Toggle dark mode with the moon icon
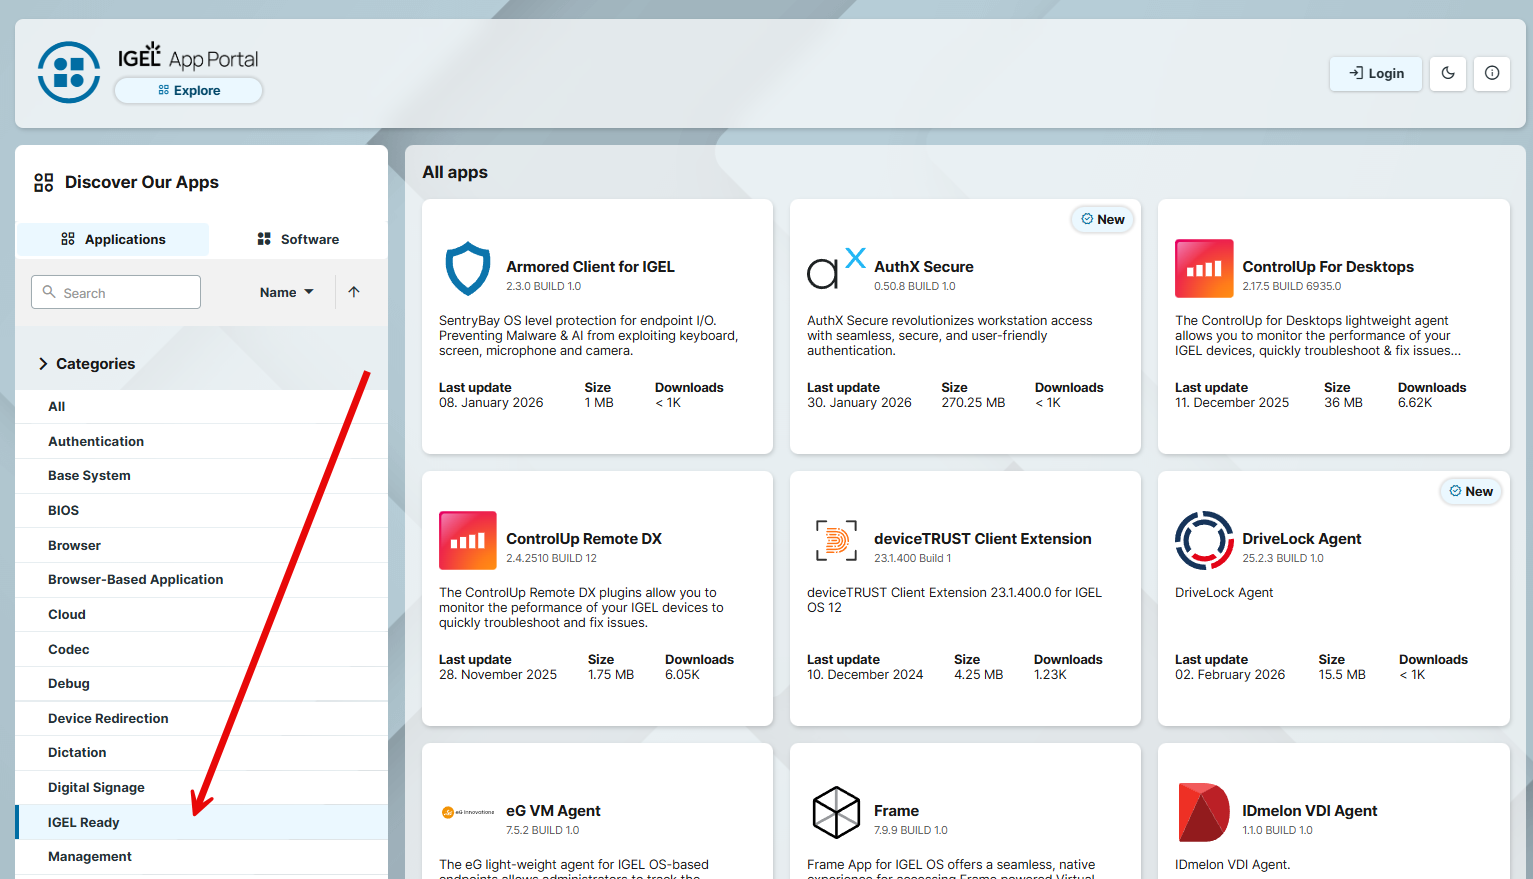Viewport: 1533px width, 879px height. coord(1448,73)
